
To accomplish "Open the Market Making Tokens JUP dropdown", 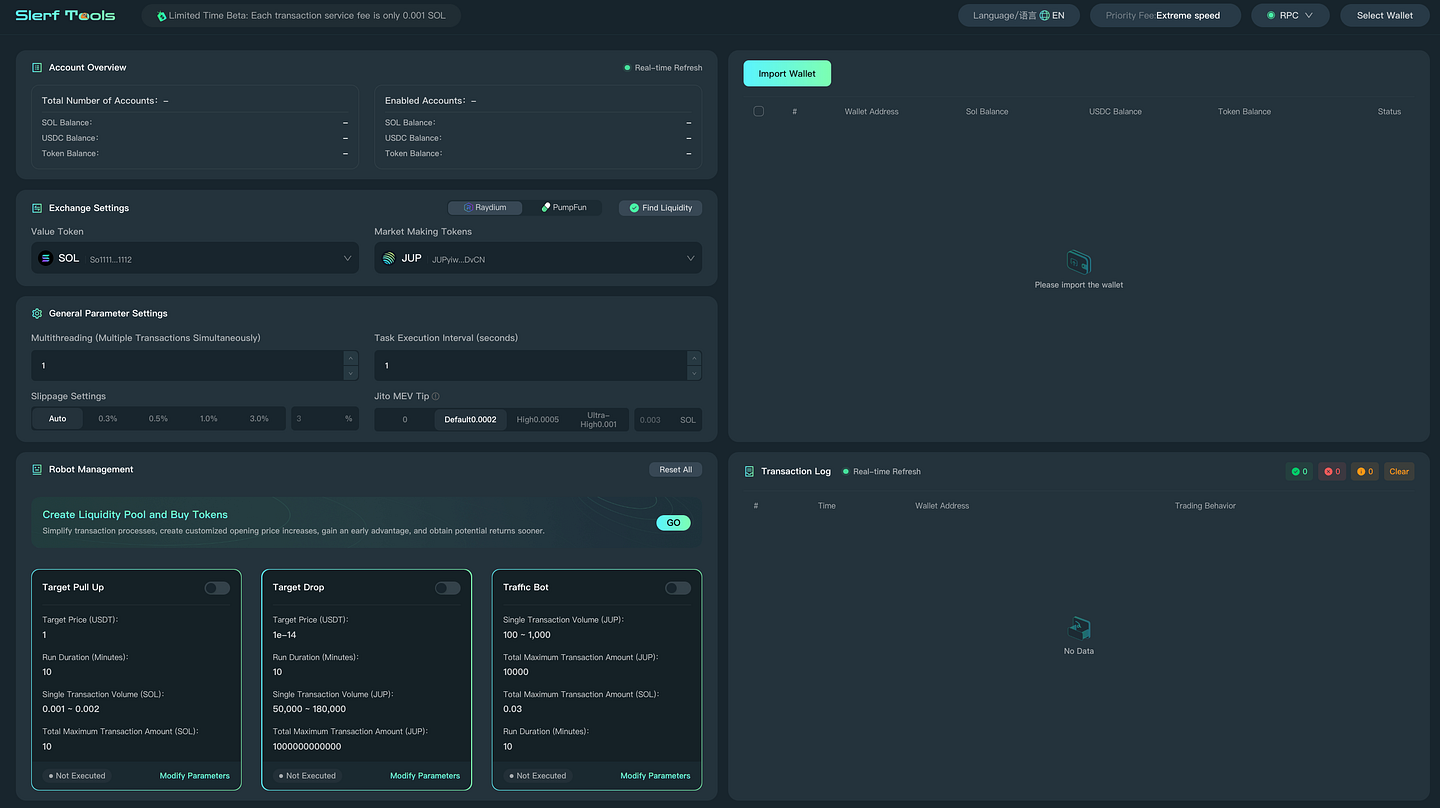I will coord(538,258).
